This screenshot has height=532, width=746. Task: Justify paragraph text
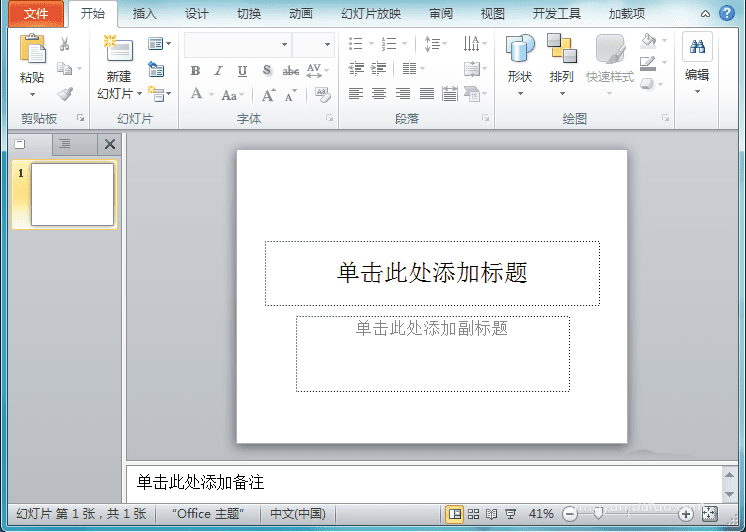pos(427,94)
